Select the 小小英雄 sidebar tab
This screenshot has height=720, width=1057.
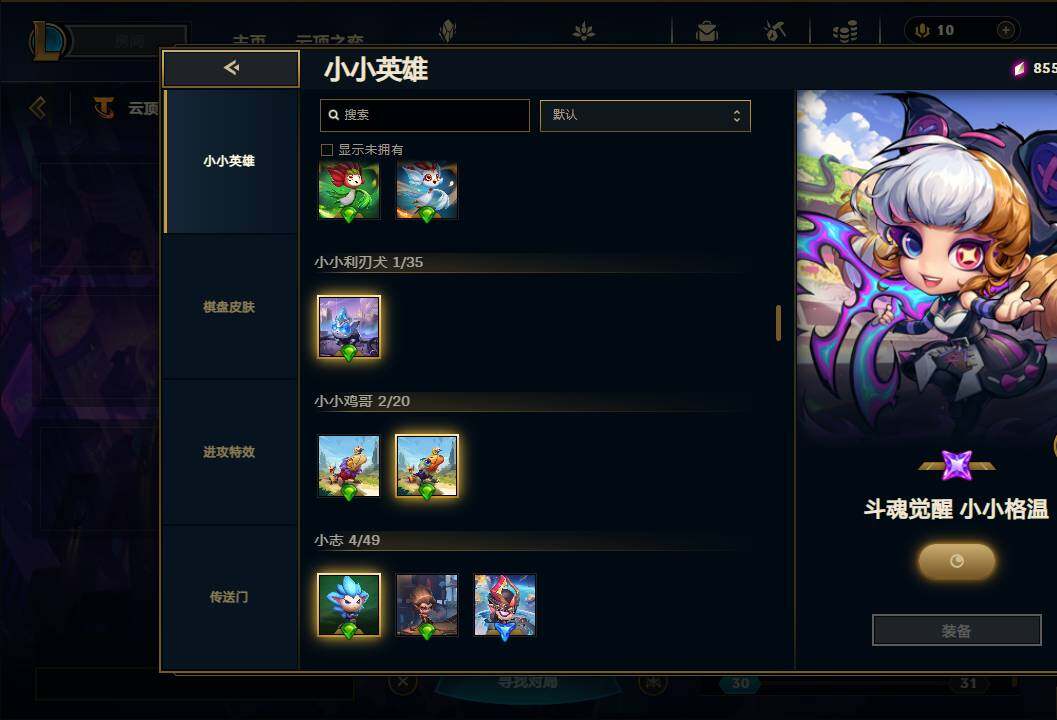[x=229, y=161]
